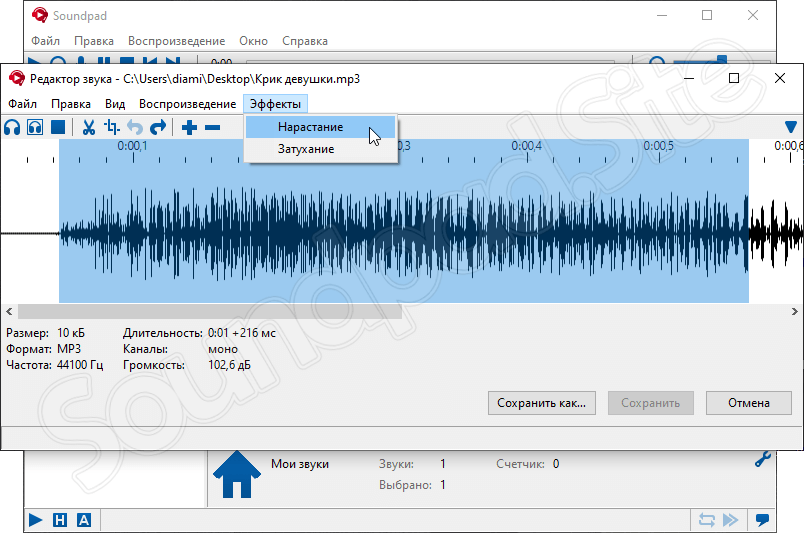Click the first headphones playback icon

[x=12, y=127]
